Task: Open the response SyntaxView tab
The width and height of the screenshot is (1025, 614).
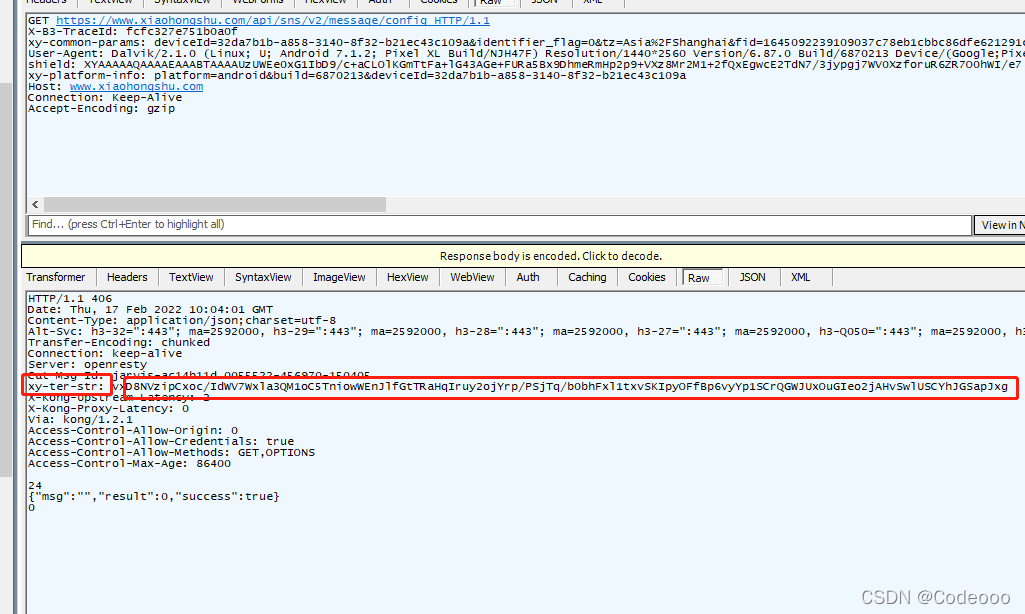Action: tap(263, 277)
